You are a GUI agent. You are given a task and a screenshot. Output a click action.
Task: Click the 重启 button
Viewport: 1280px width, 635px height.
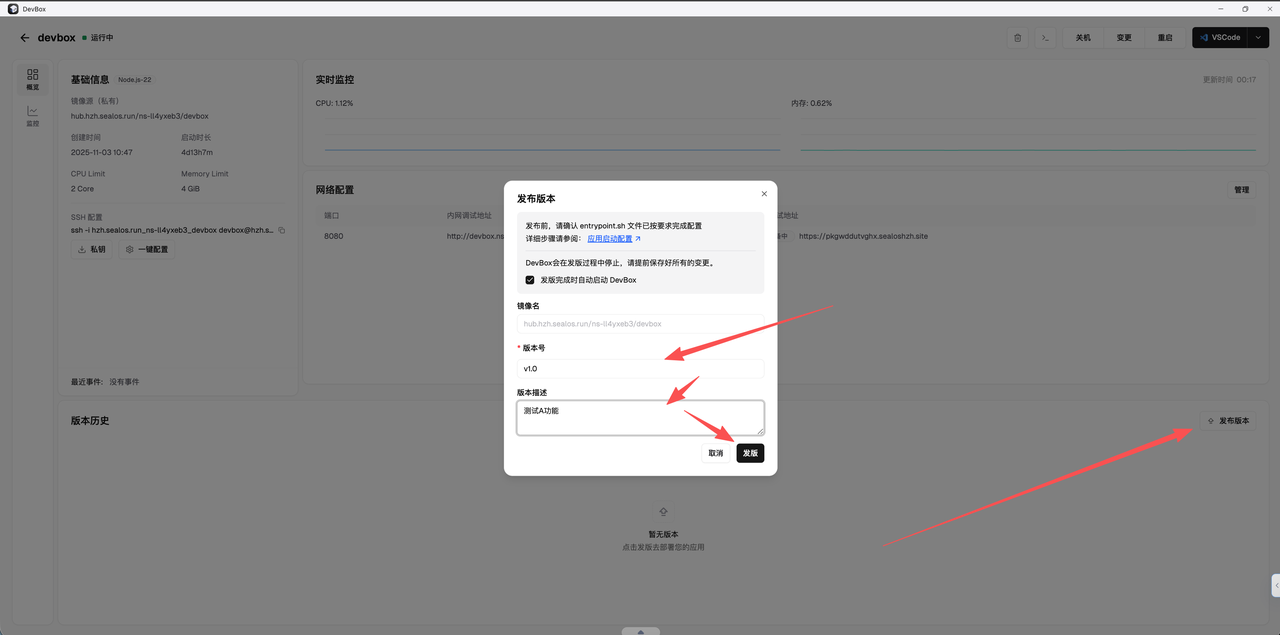1165,38
